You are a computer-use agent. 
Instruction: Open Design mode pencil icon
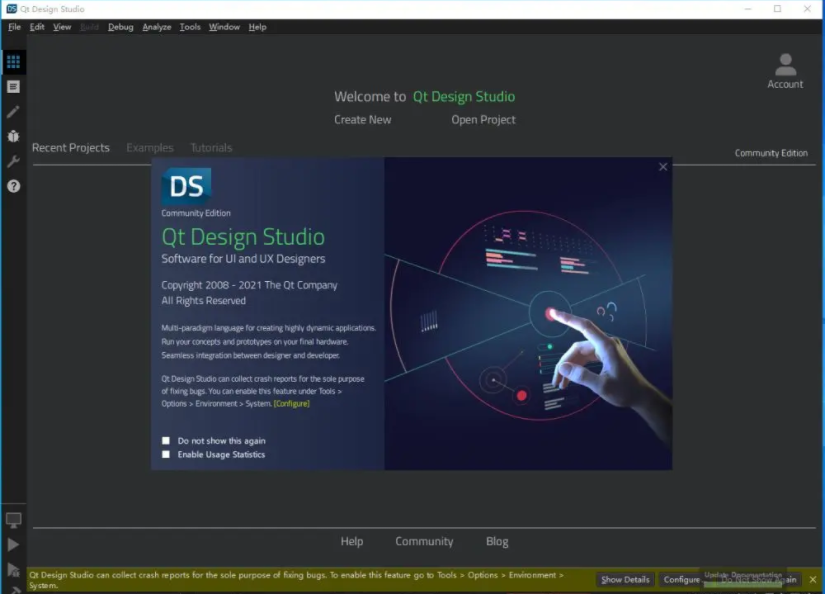tap(13, 112)
